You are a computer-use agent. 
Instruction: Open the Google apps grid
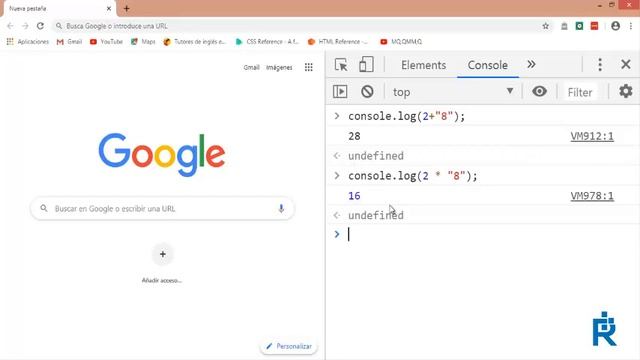point(309,67)
